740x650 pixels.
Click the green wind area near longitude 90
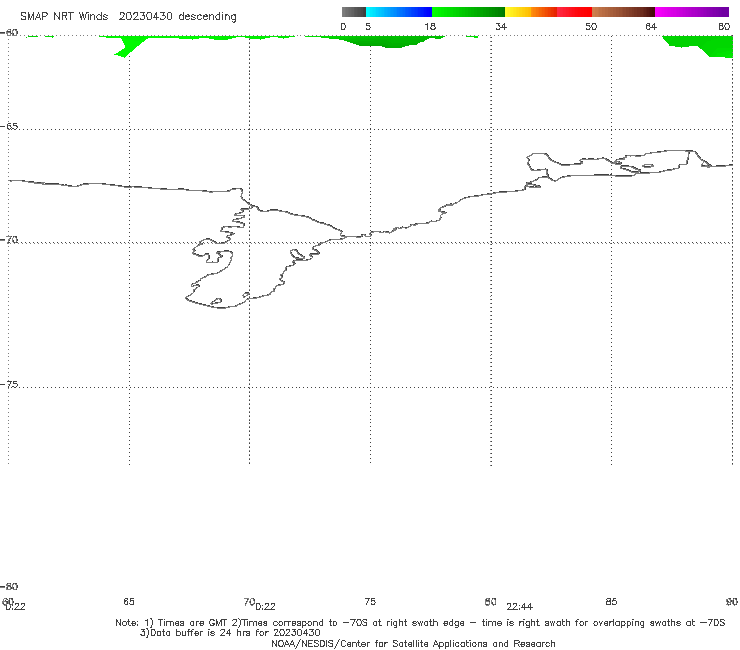(708, 45)
